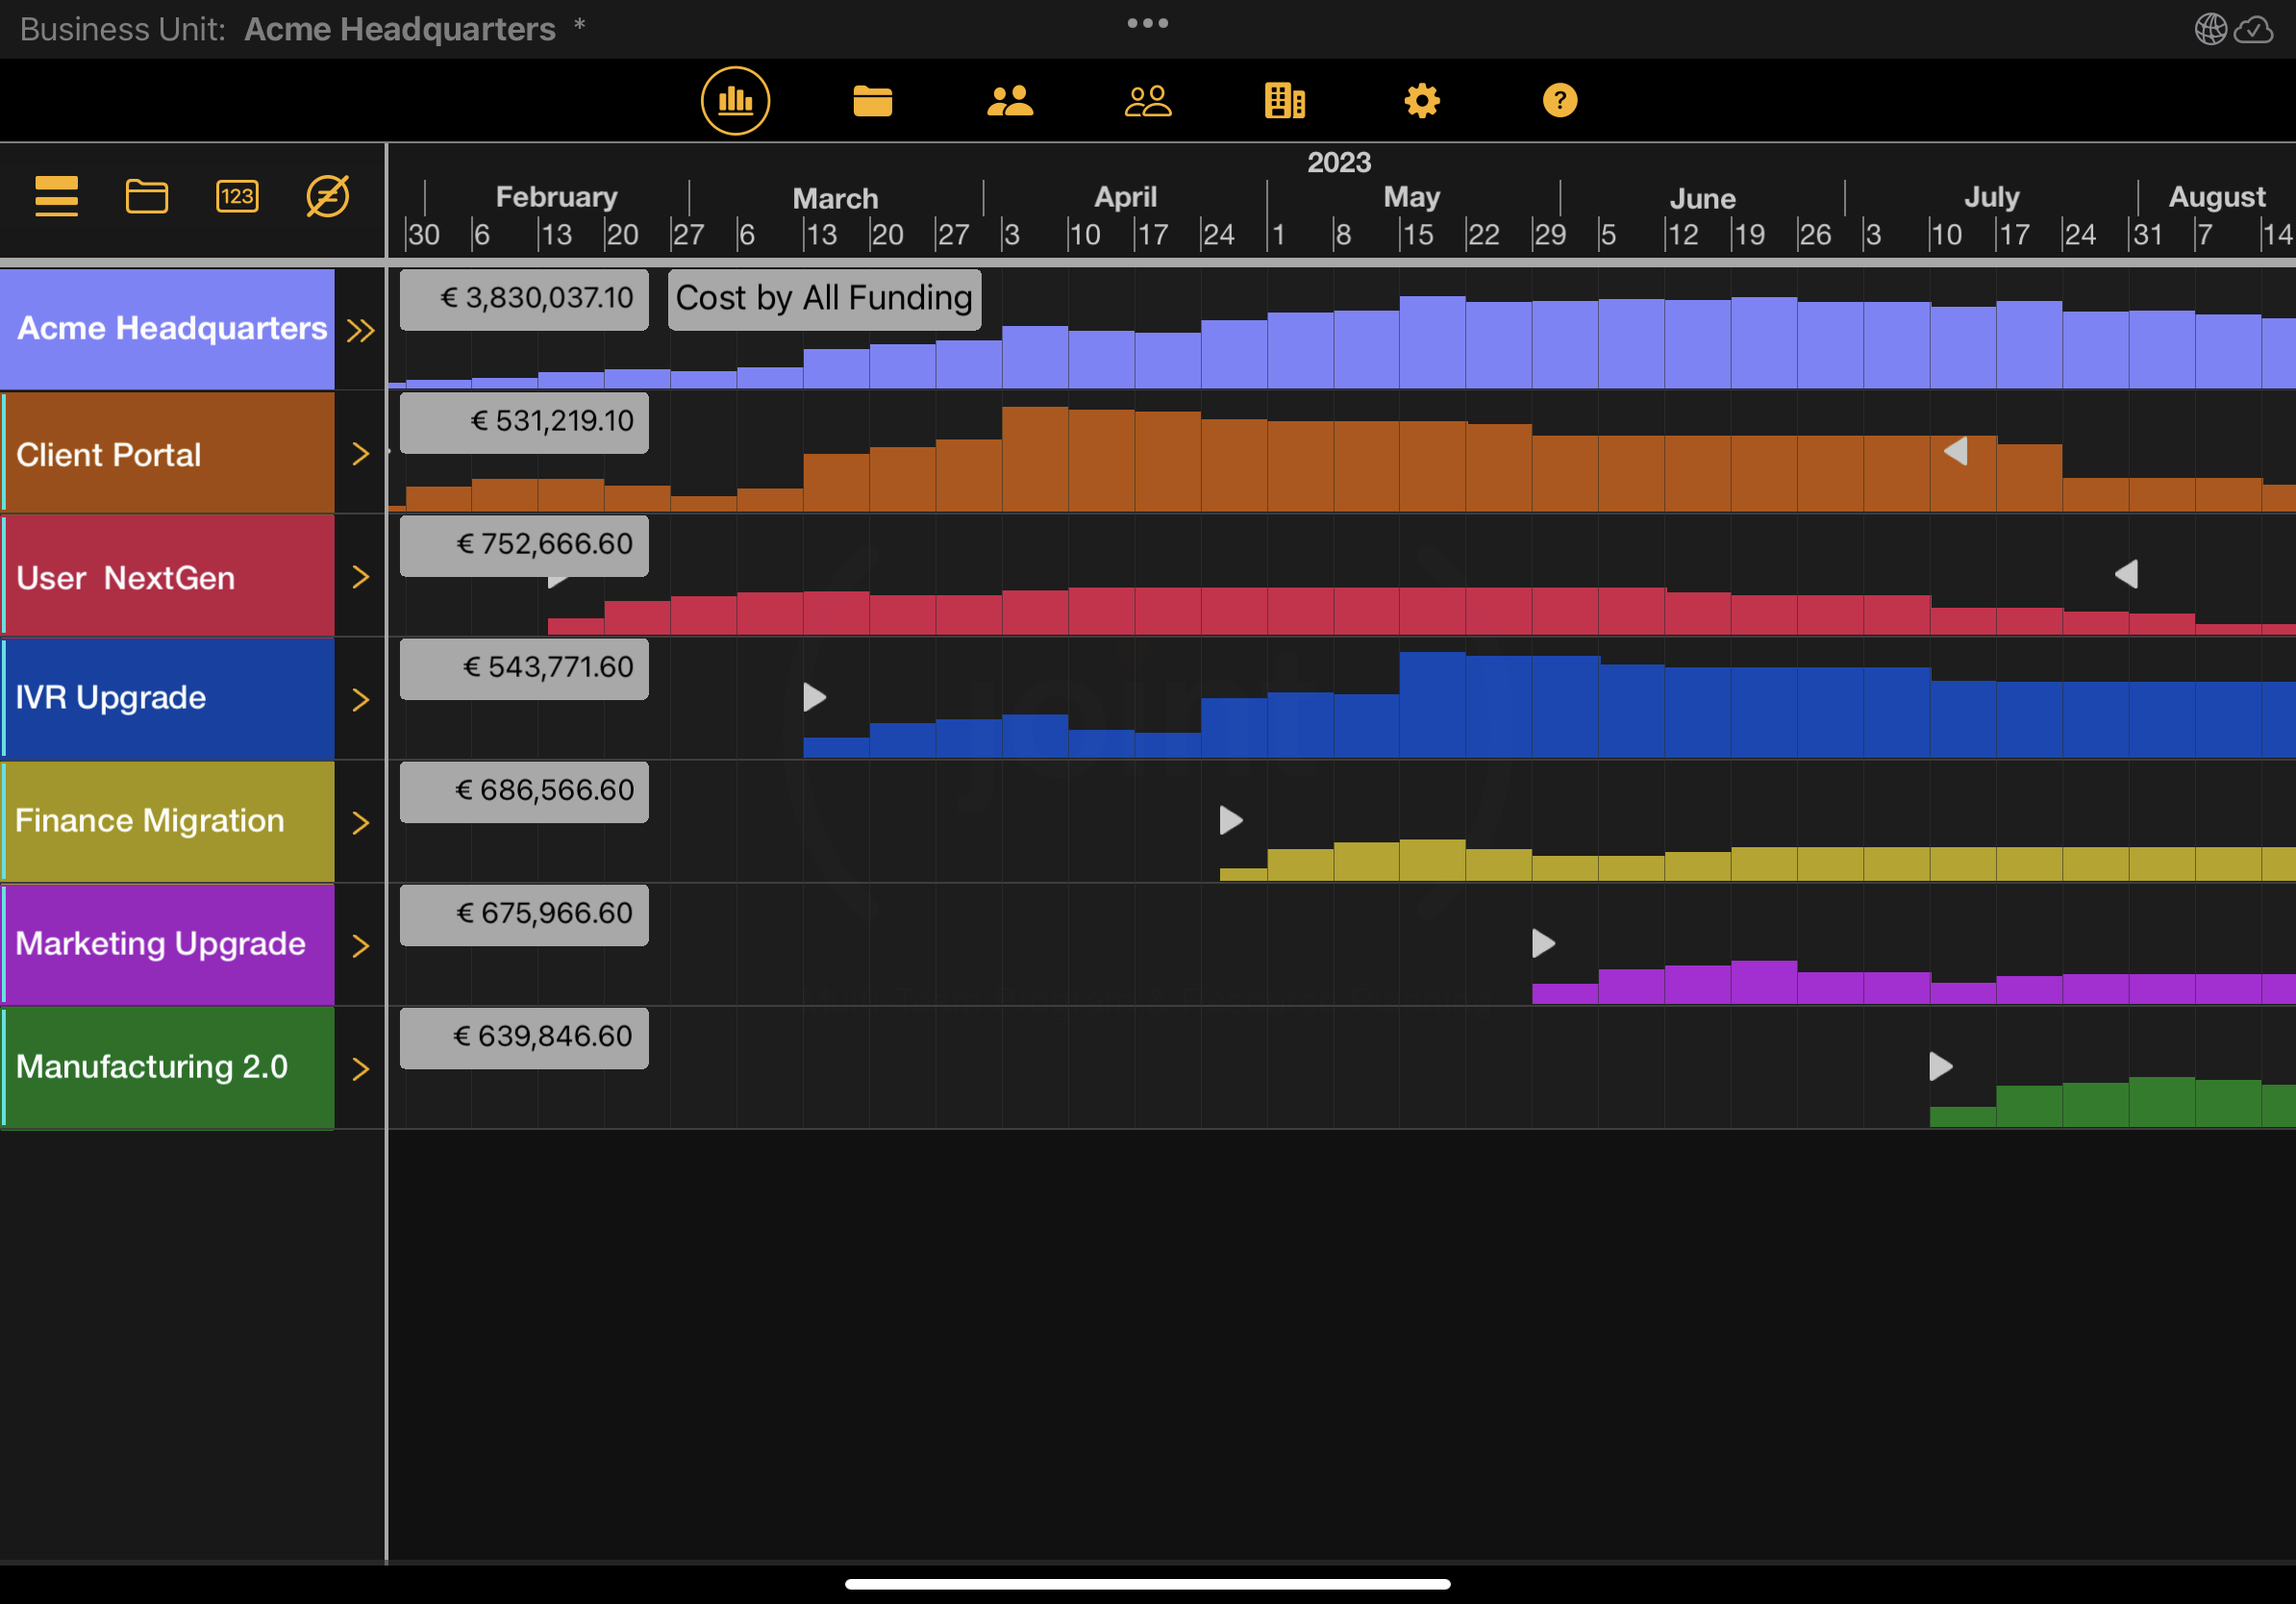This screenshot has width=2296, height=1604.
Task: Expand the IVR Upgrade chevron
Action: point(360,700)
